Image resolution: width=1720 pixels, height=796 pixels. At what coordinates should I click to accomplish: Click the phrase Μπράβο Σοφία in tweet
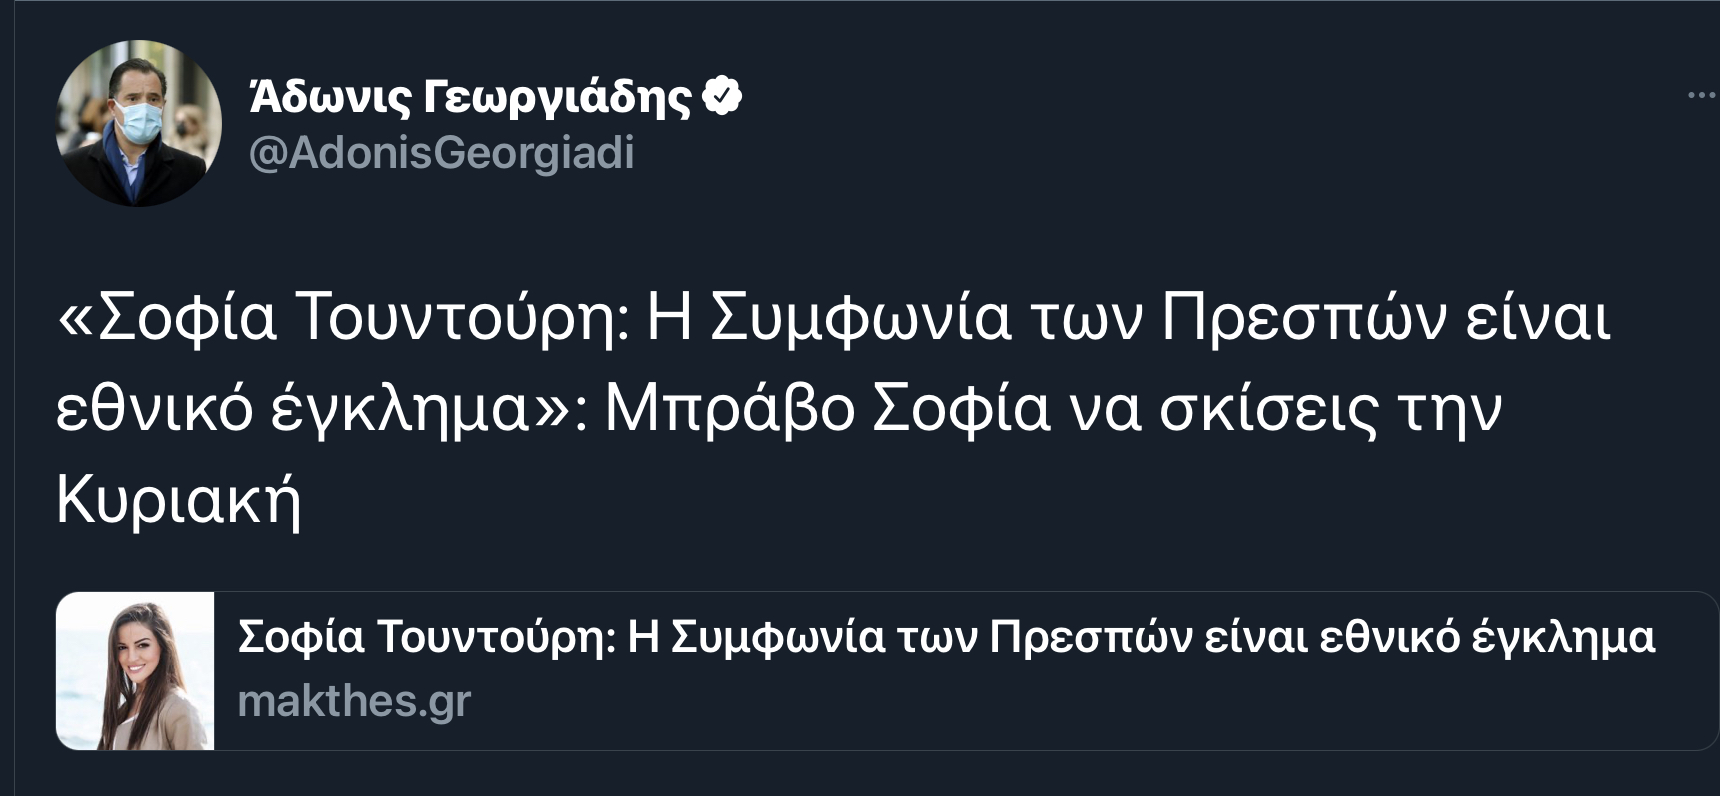(x=827, y=408)
